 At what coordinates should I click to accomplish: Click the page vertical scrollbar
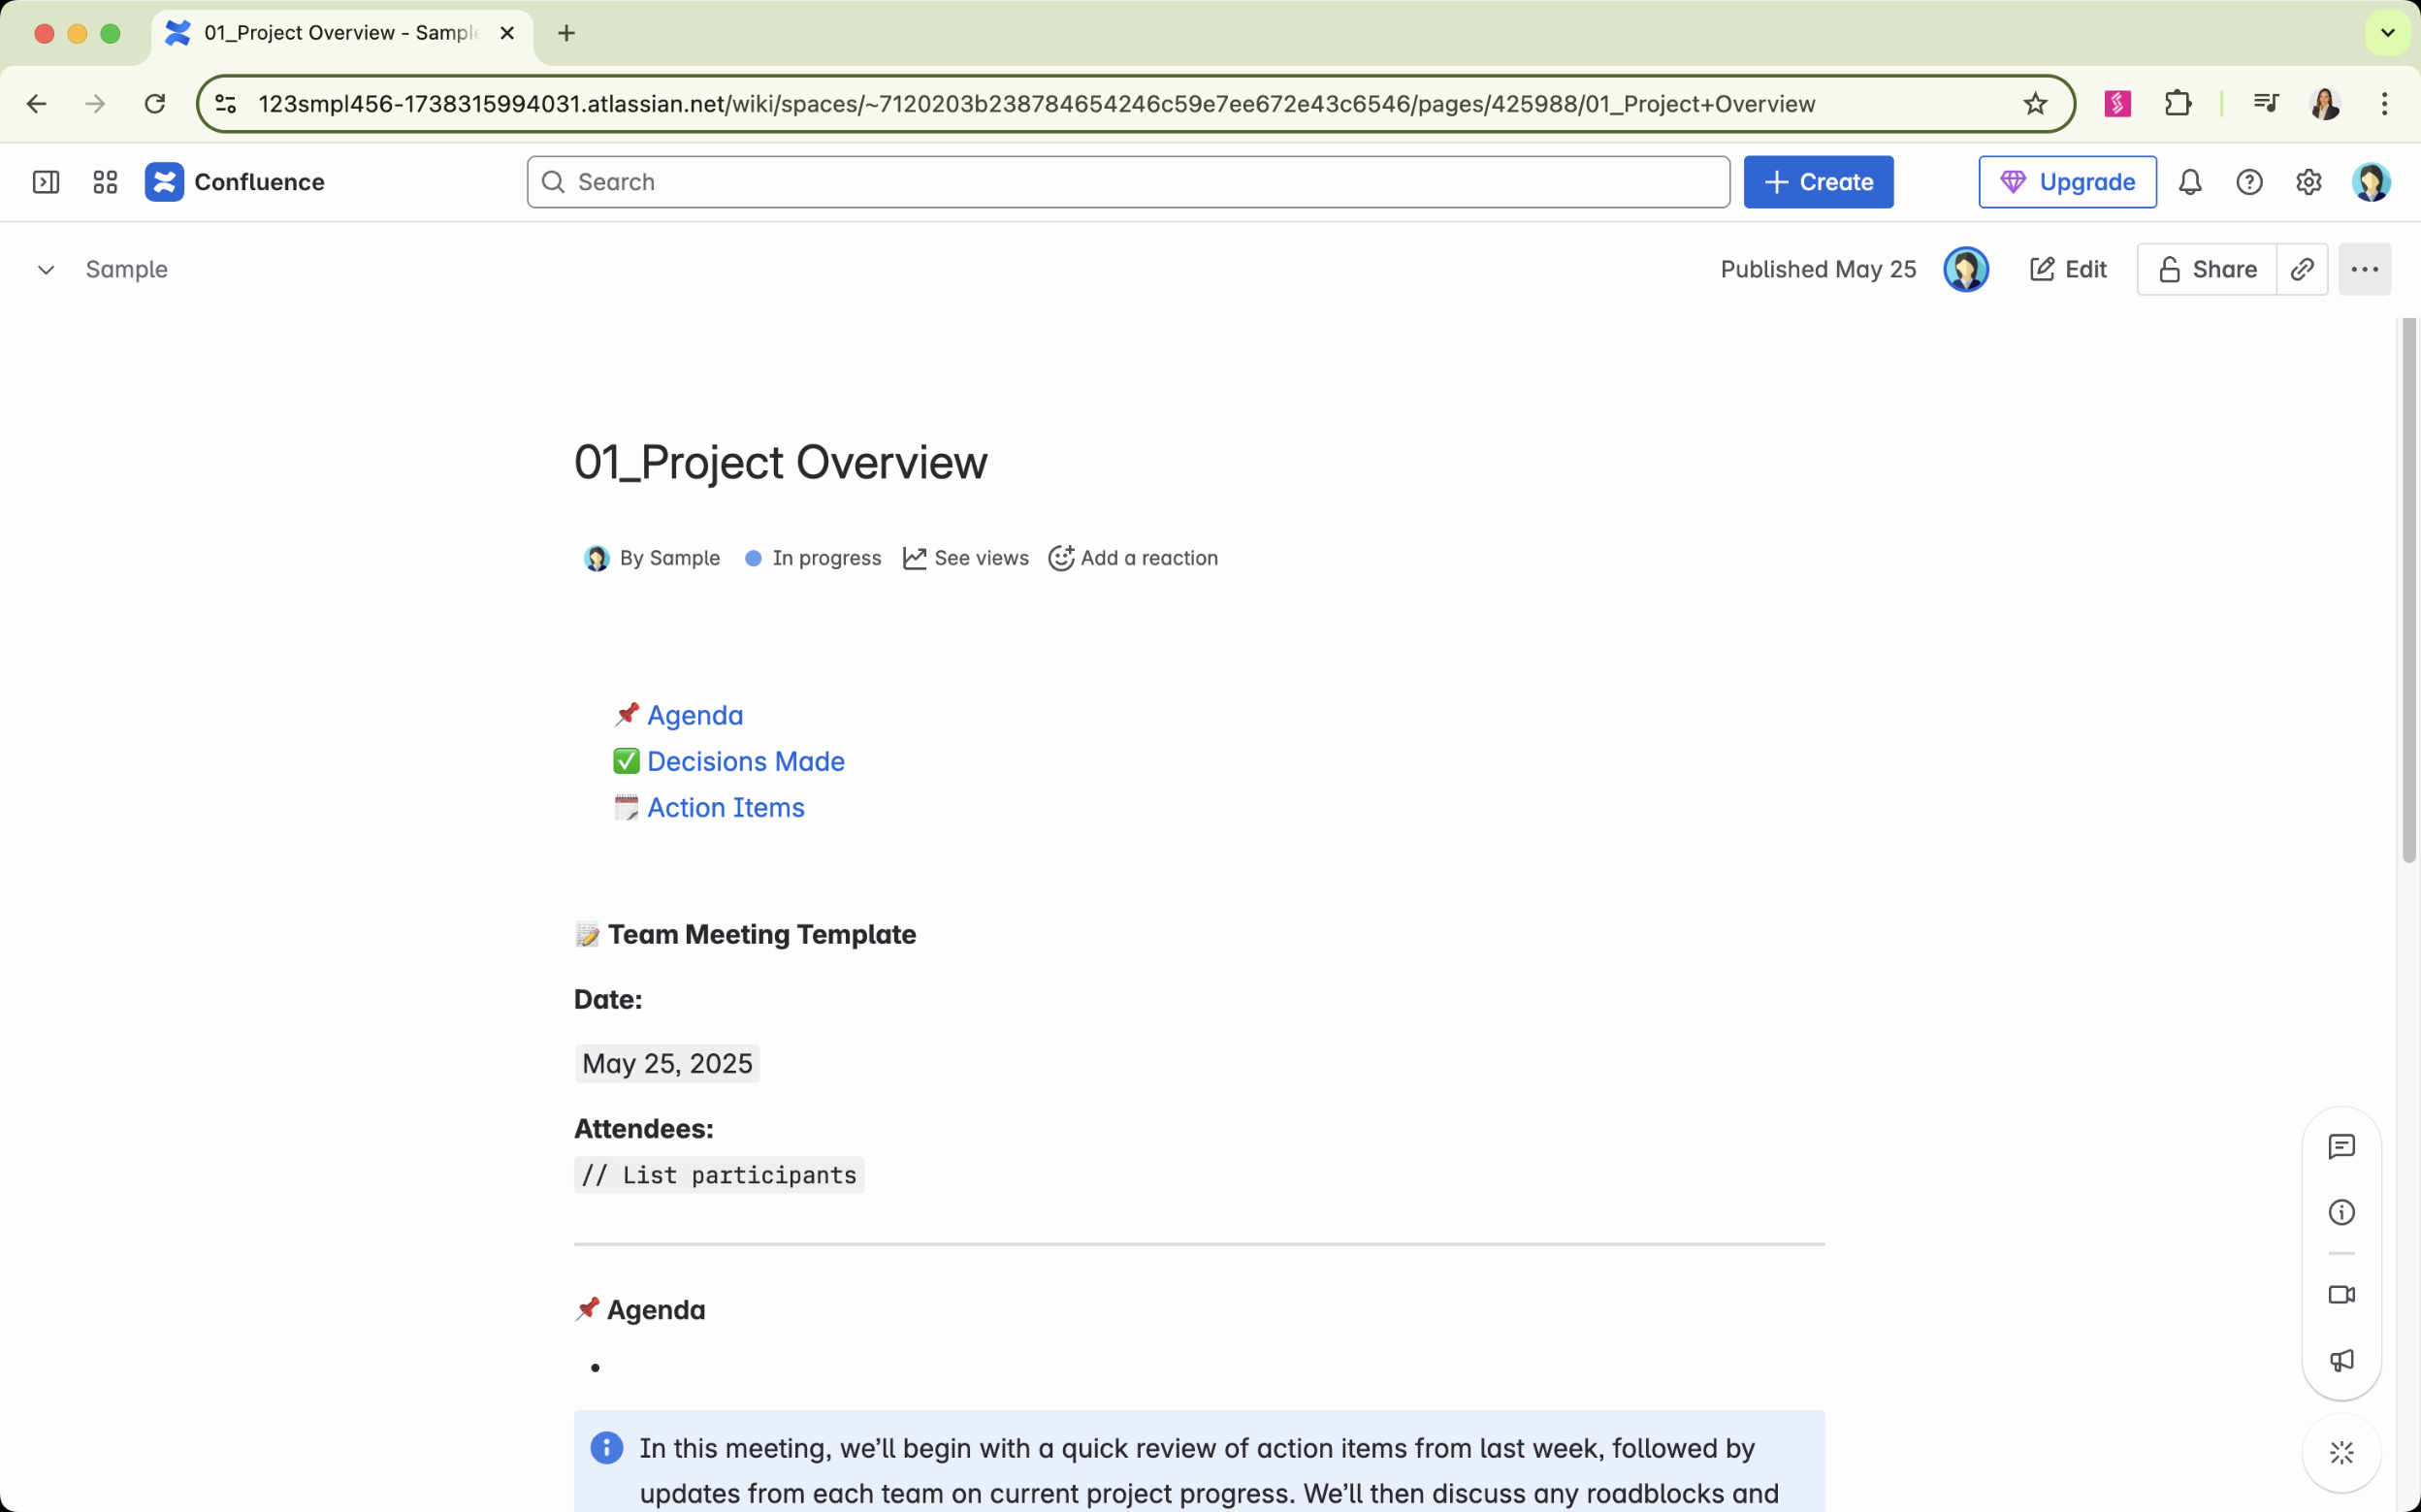[x=2409, y=590]
